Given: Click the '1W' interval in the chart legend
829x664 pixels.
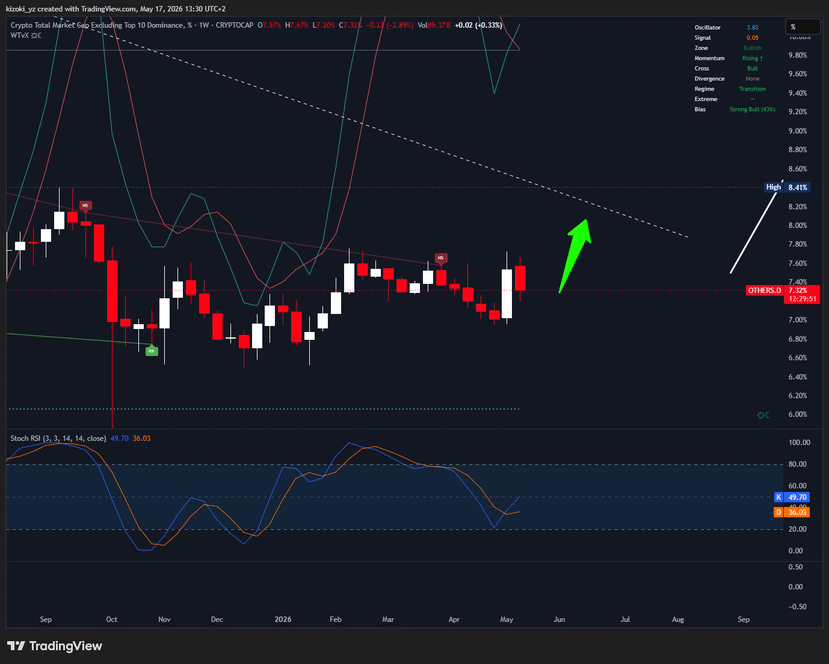Looking at the screenshot, I should [204, 25].
